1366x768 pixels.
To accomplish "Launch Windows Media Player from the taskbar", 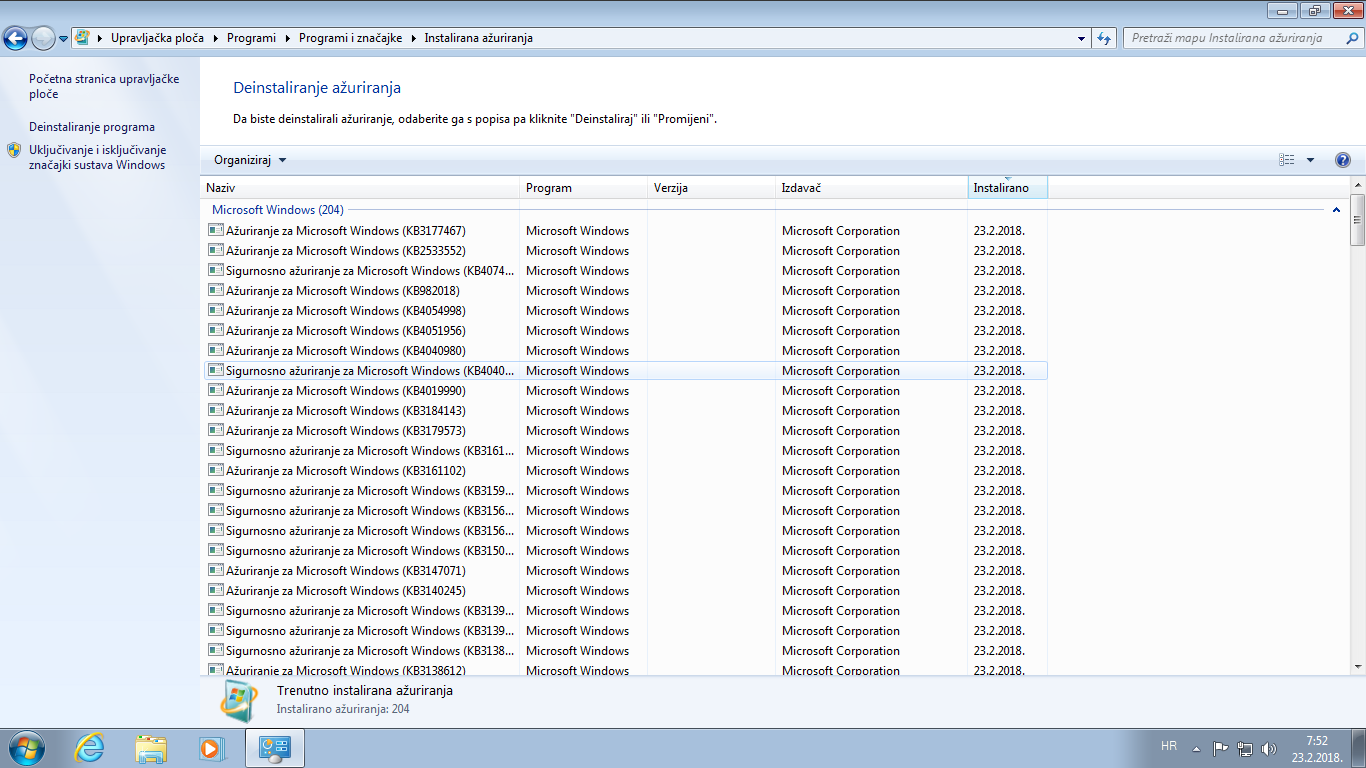I will tap(210, 747).
